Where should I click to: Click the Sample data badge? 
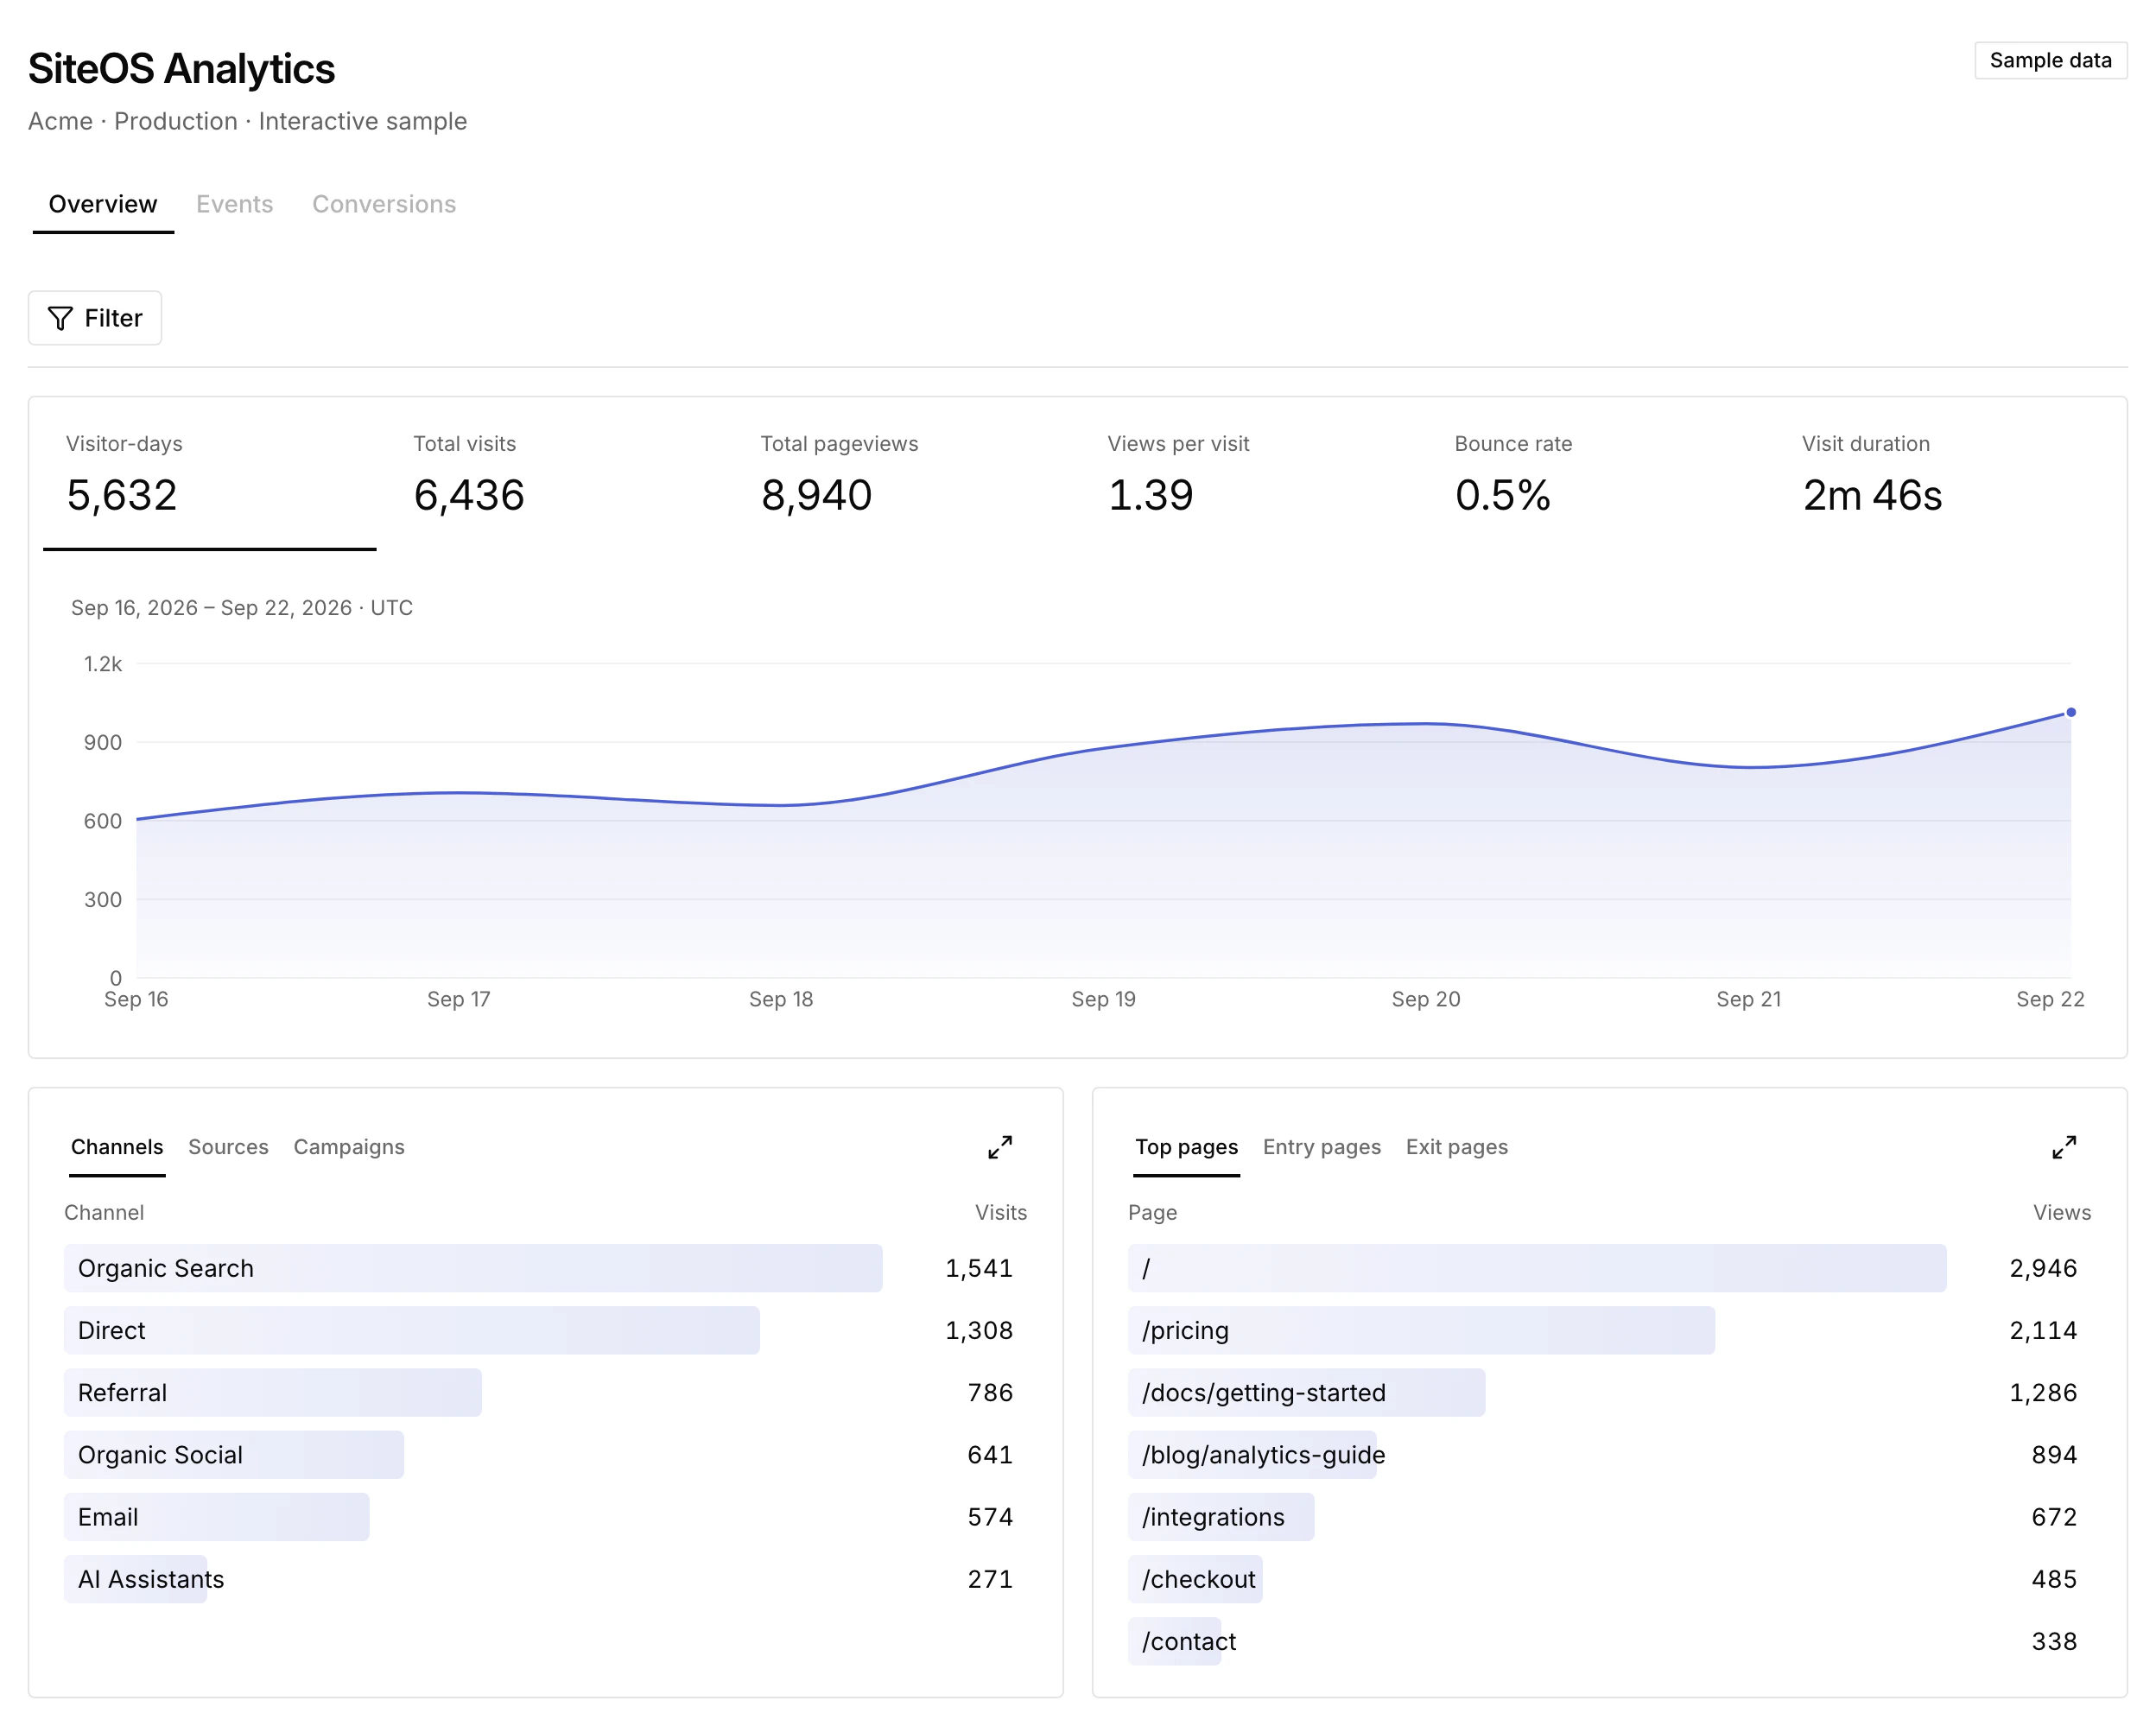pyautogui.click(x=2050, y=60)
